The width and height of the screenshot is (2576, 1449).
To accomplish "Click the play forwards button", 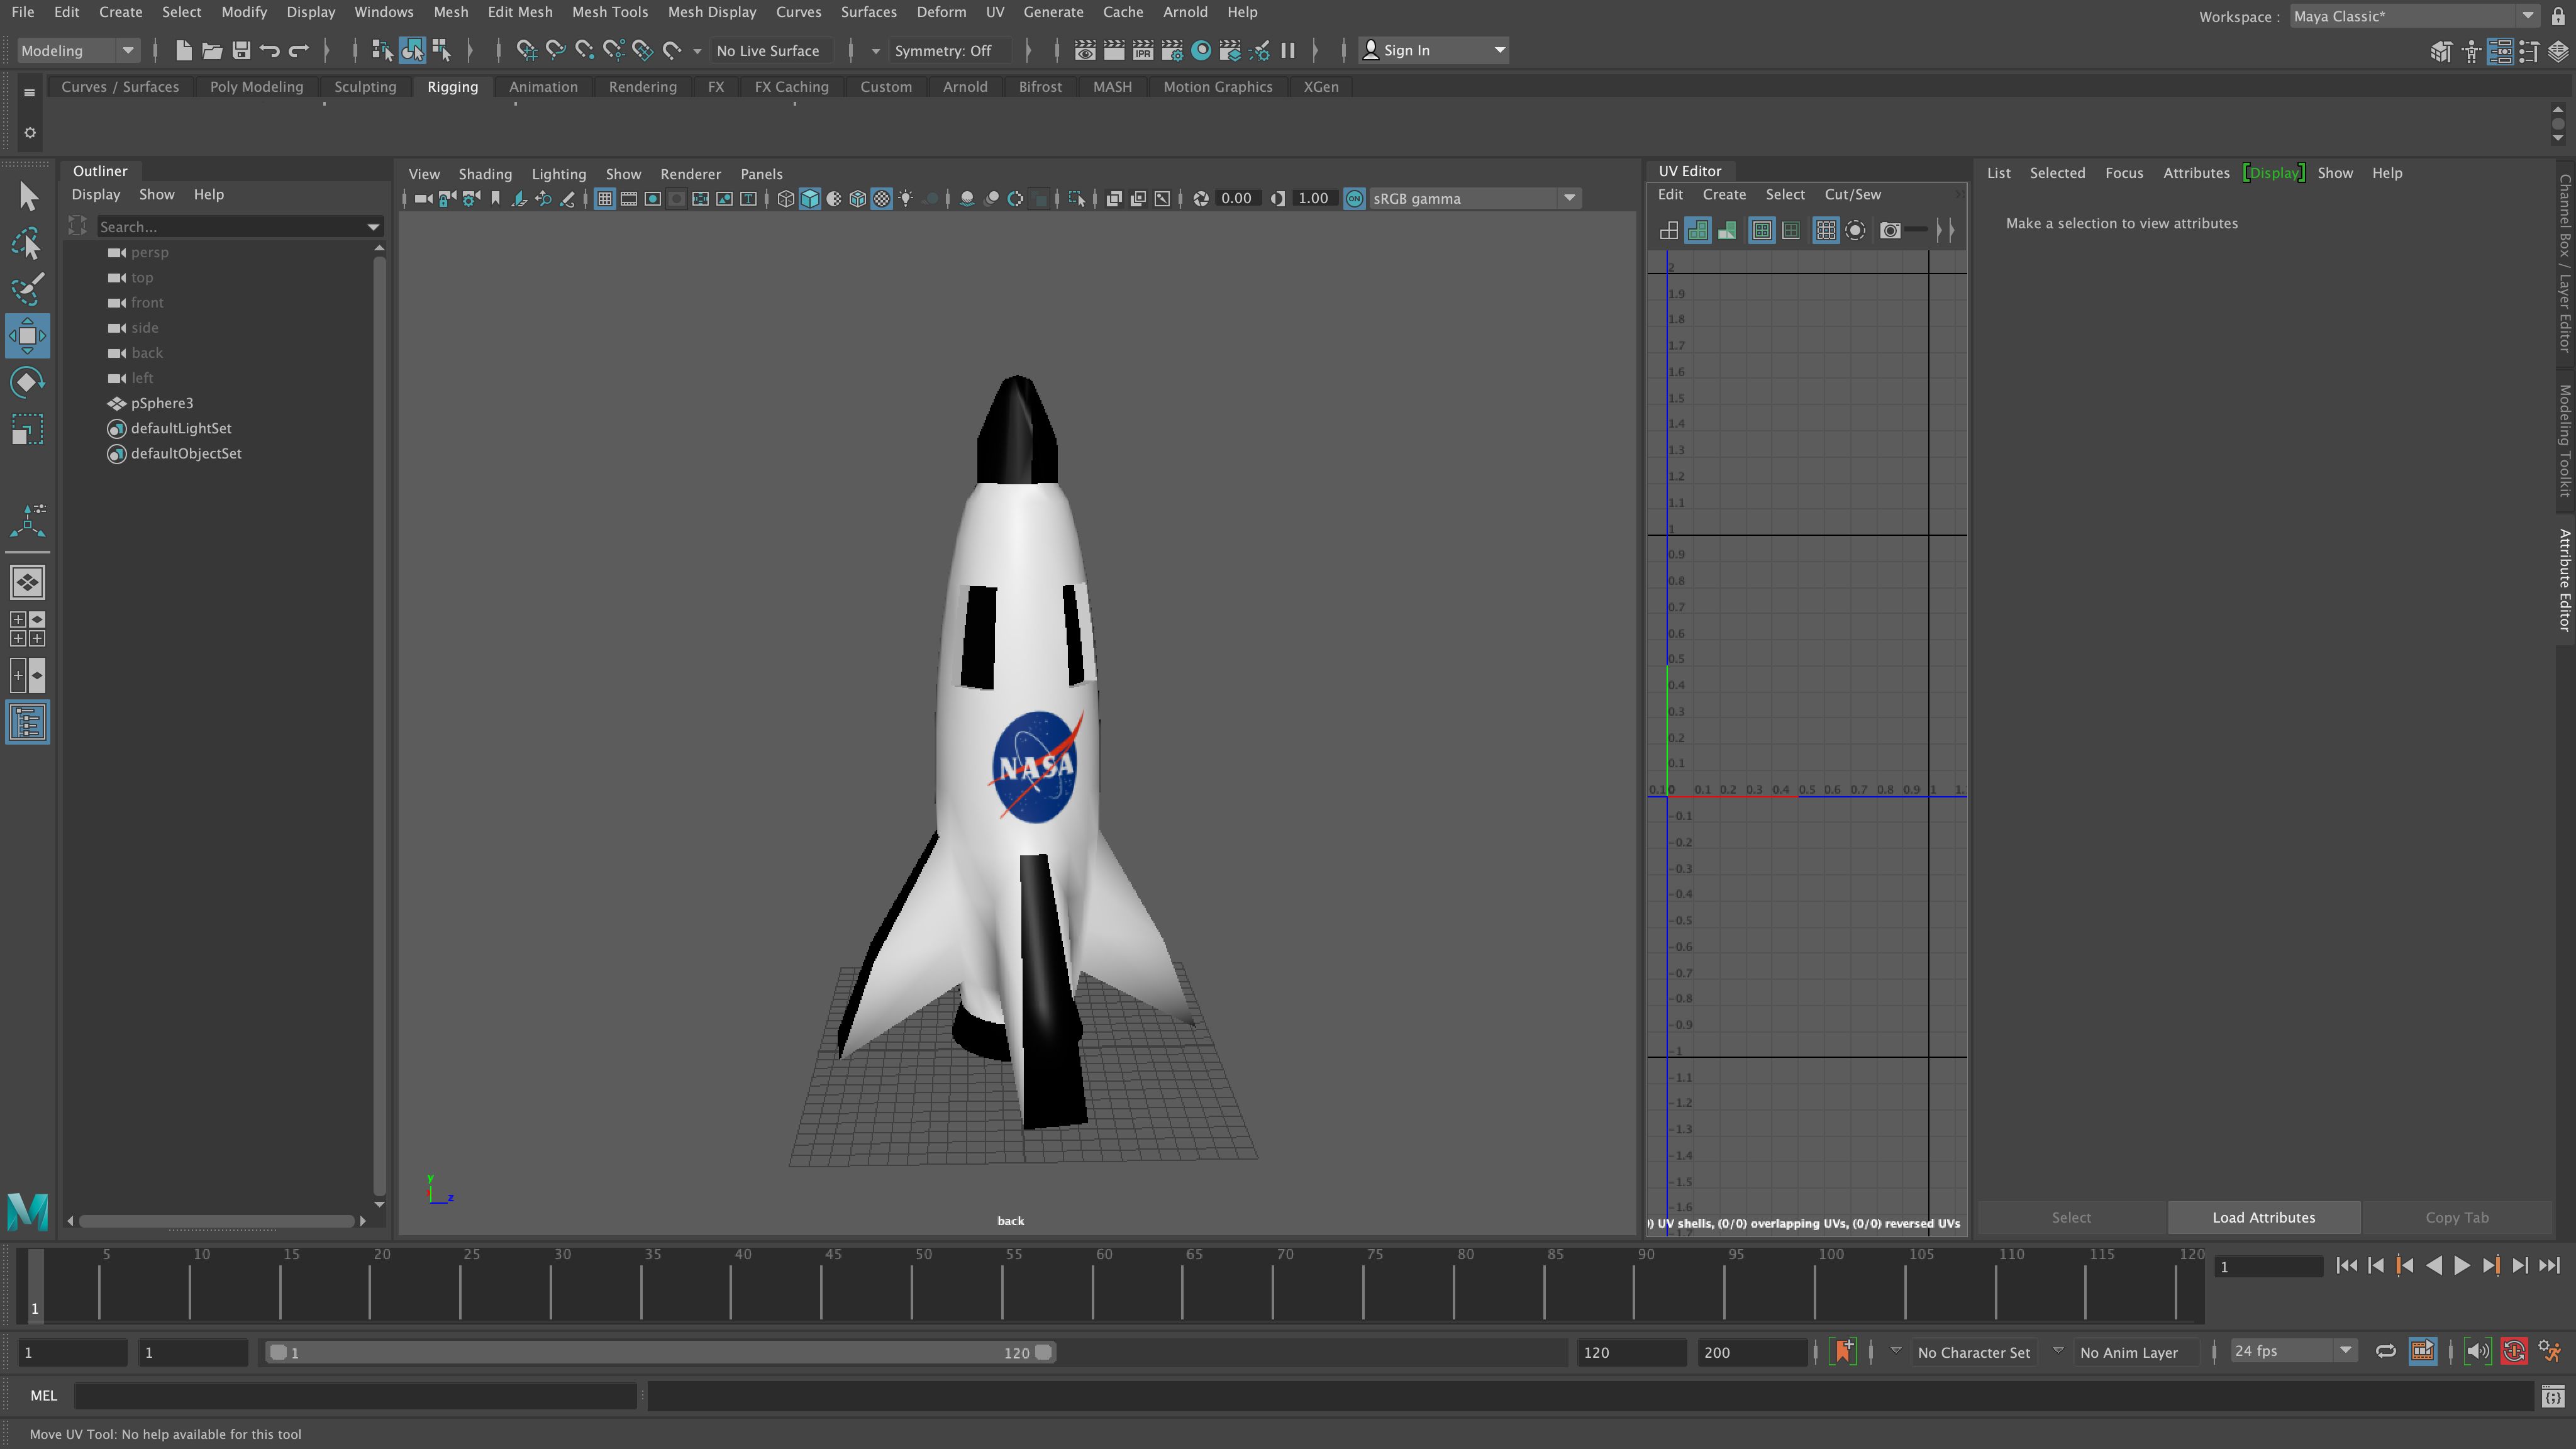I will pos(2462,1266).
